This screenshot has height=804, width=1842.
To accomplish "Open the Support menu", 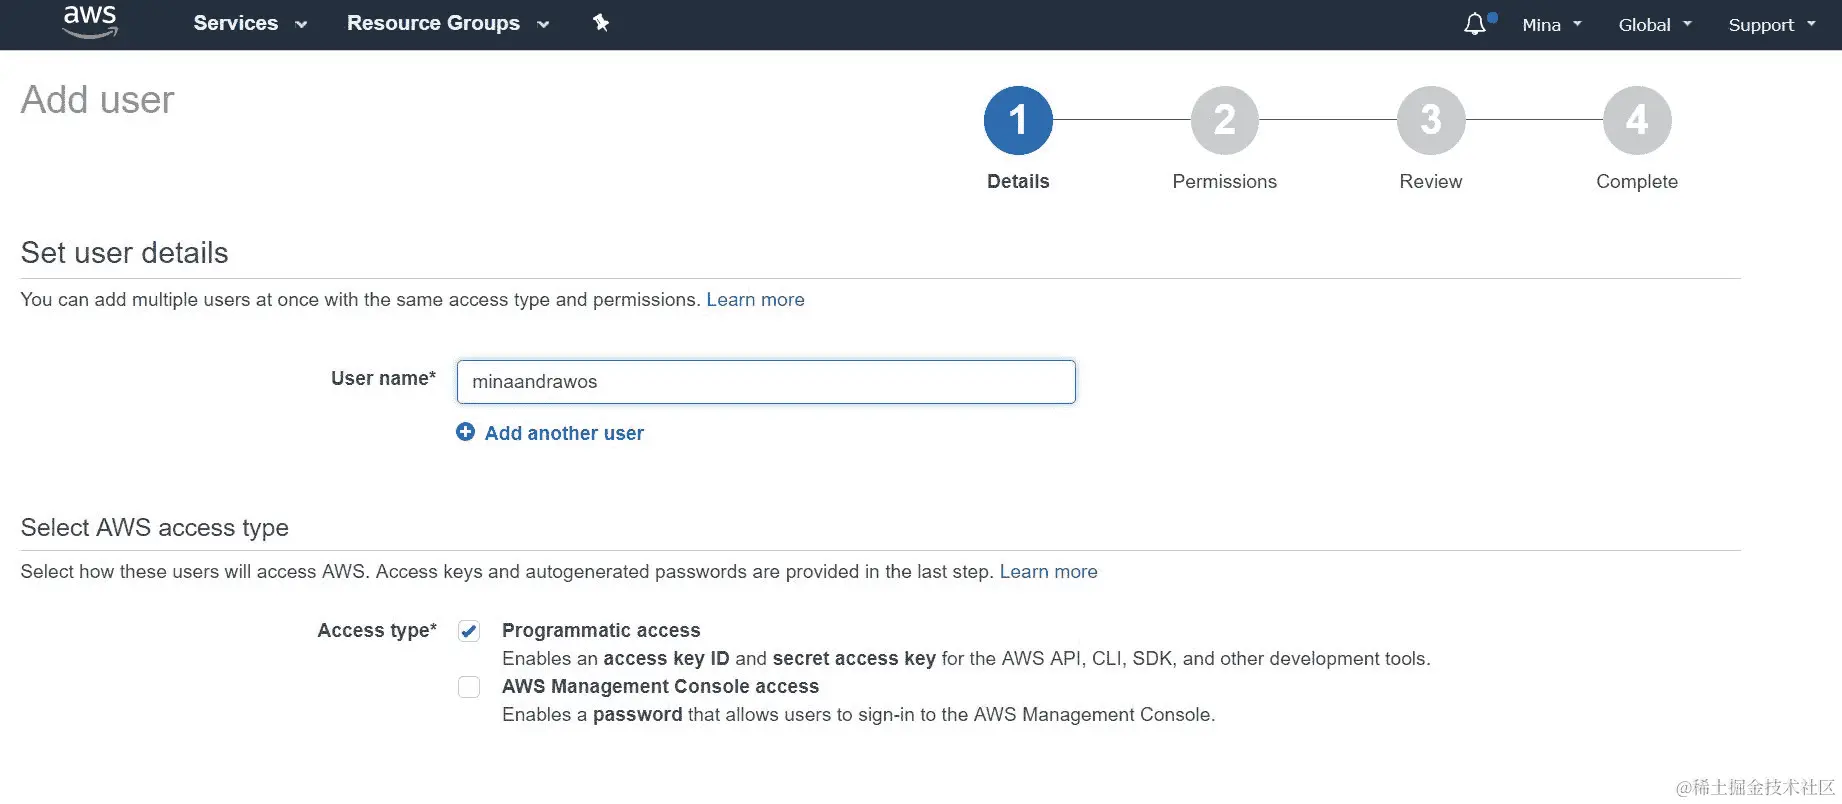I will [x=1771, y=25].
